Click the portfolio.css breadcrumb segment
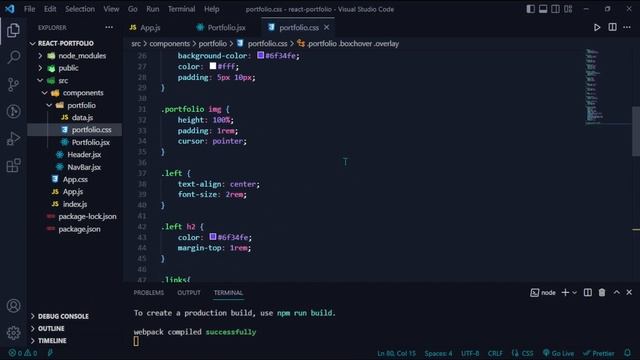The image size is (640, 360). 267,44
